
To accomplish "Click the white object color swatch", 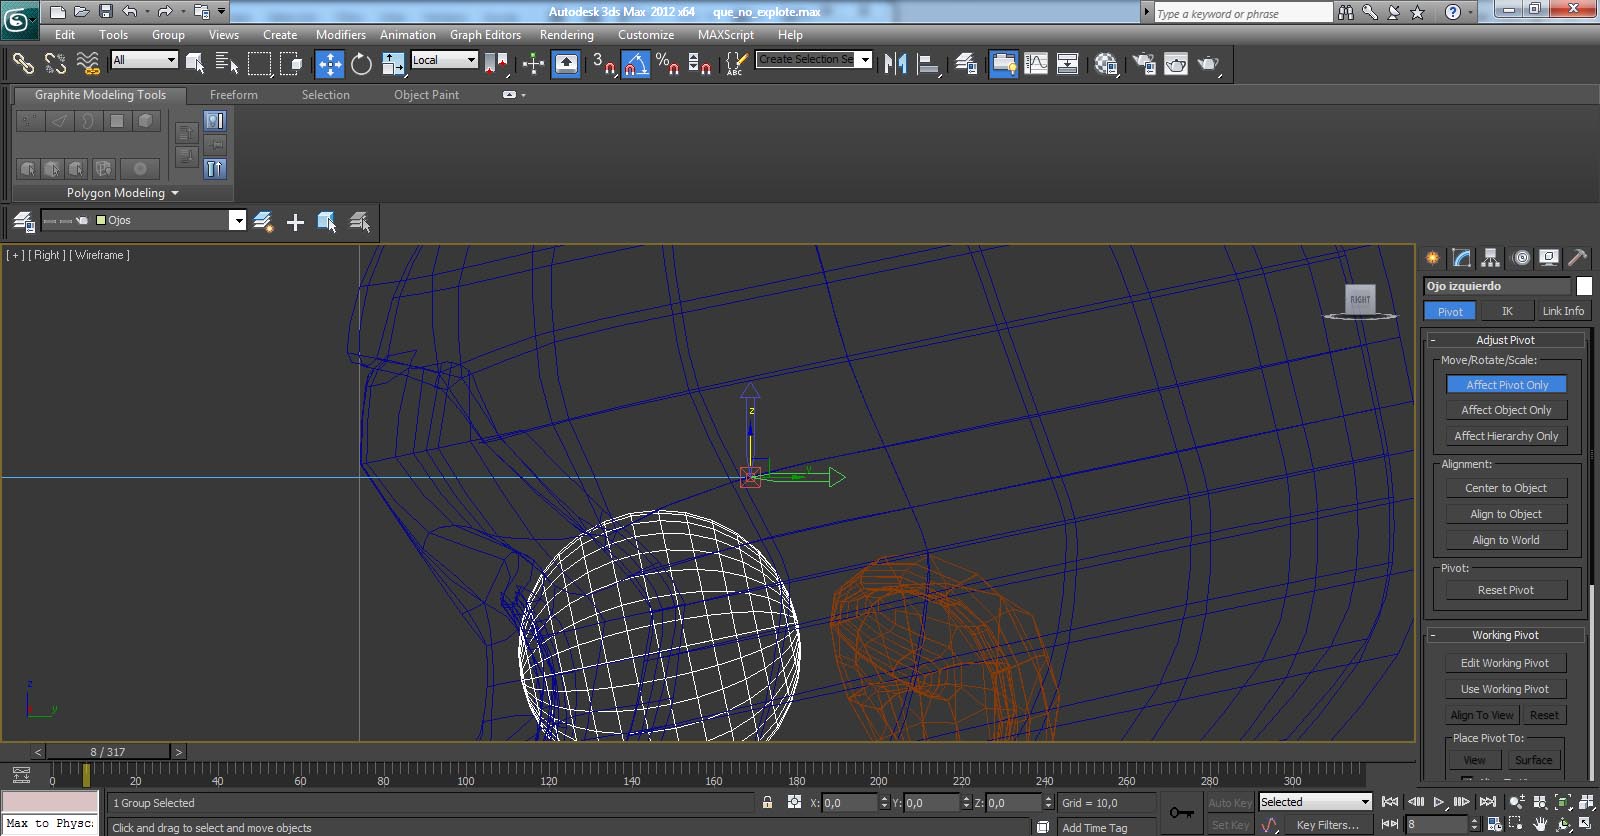I will point(1584,286).
